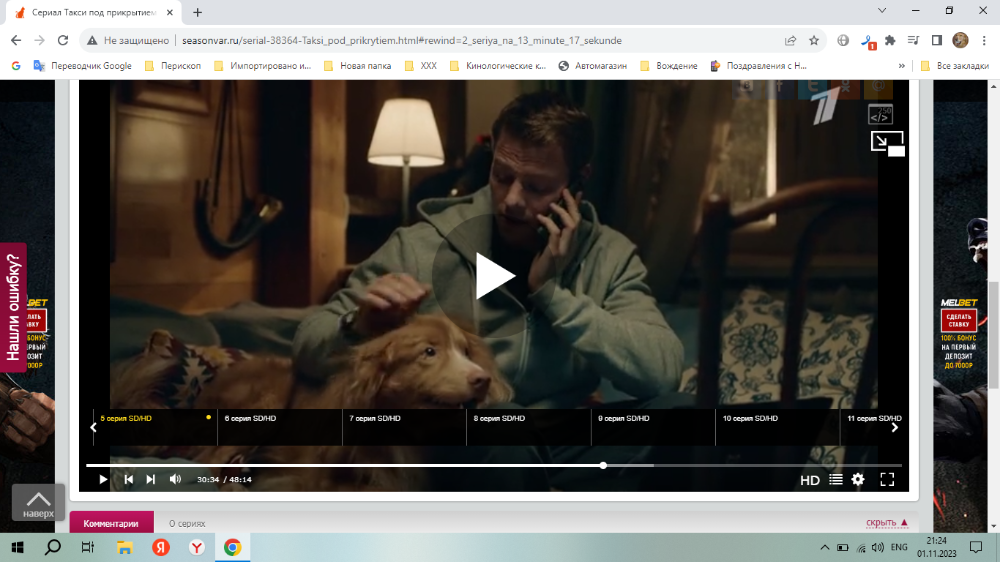Click the page vertical scrollbar
Viewport: 1000px width, 562px height.
[994, 334]
